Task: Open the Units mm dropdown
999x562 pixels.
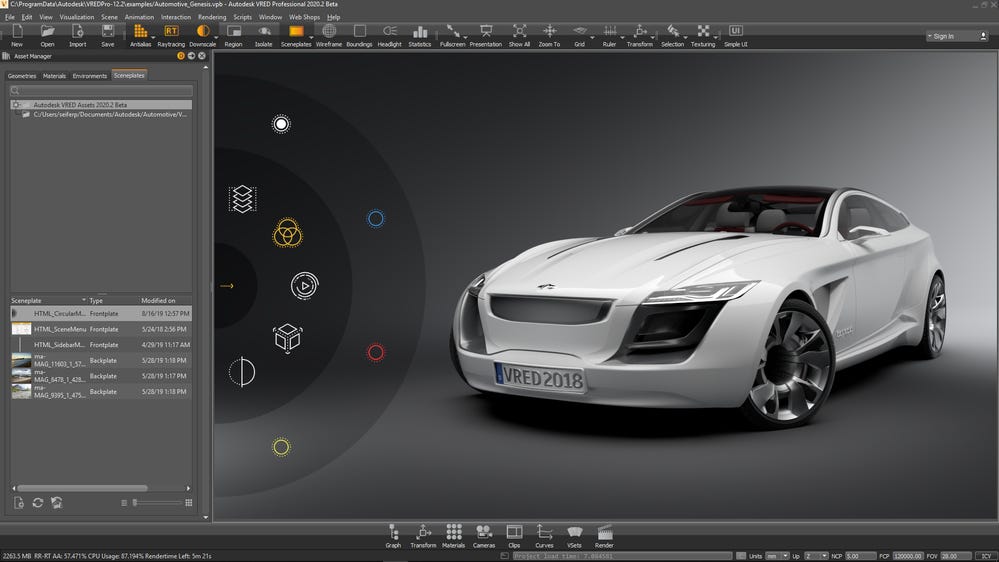Action: pos(777,556)
